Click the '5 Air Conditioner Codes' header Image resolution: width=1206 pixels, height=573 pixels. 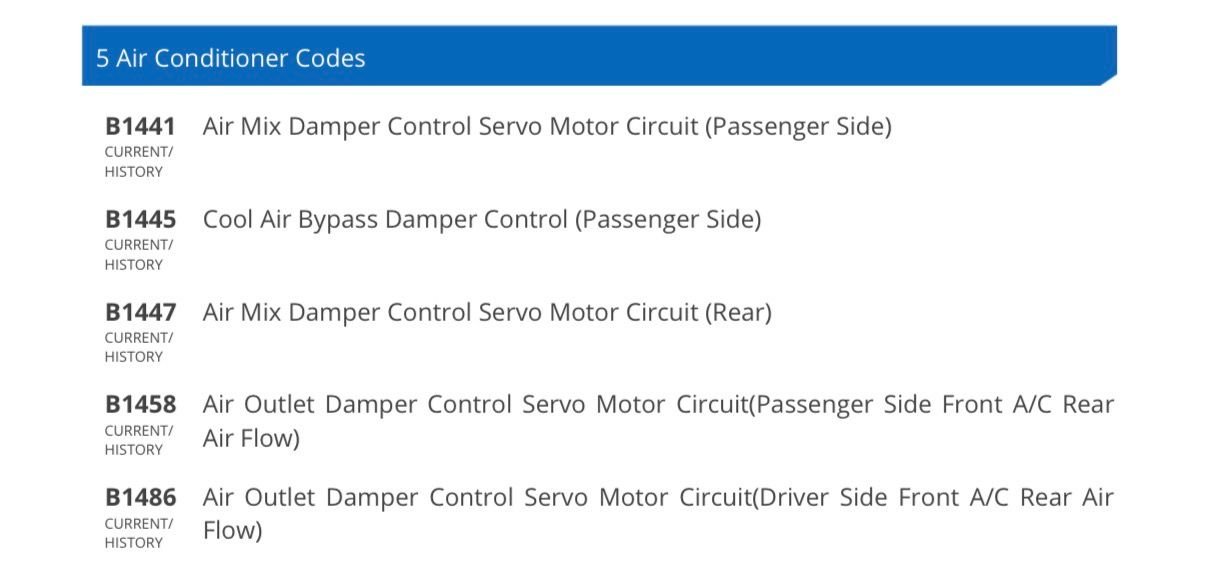(231, 58)
